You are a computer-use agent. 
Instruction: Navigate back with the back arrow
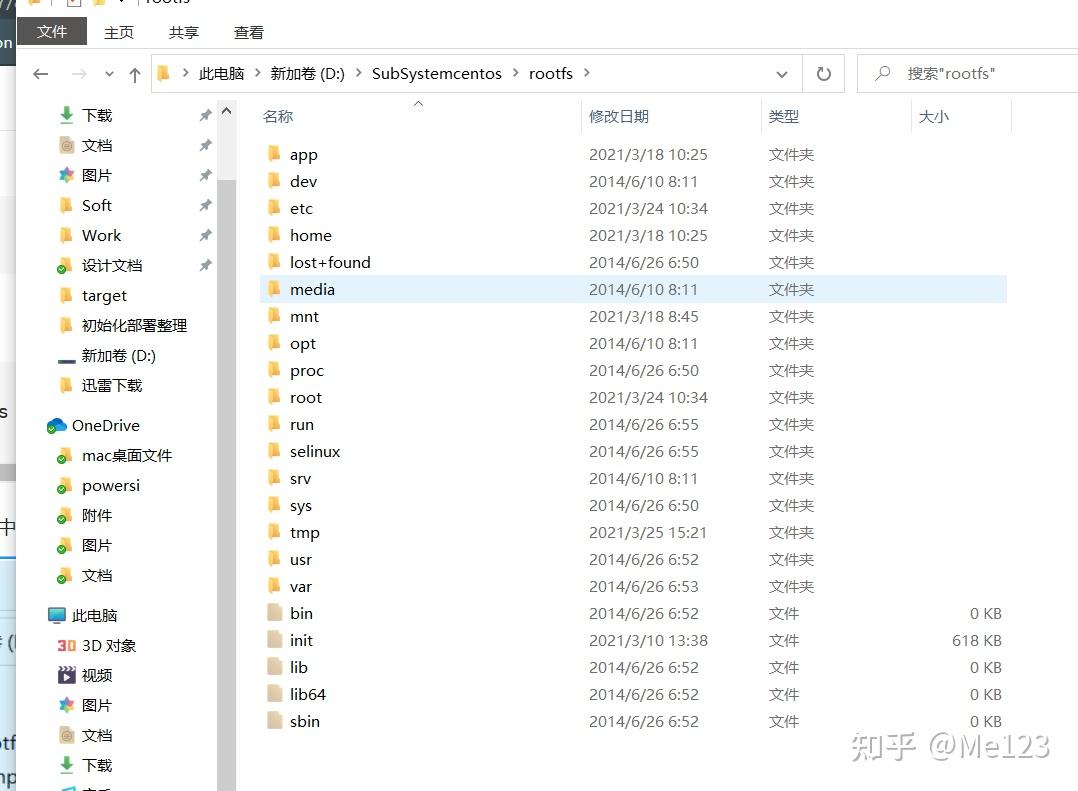(40, 73)
